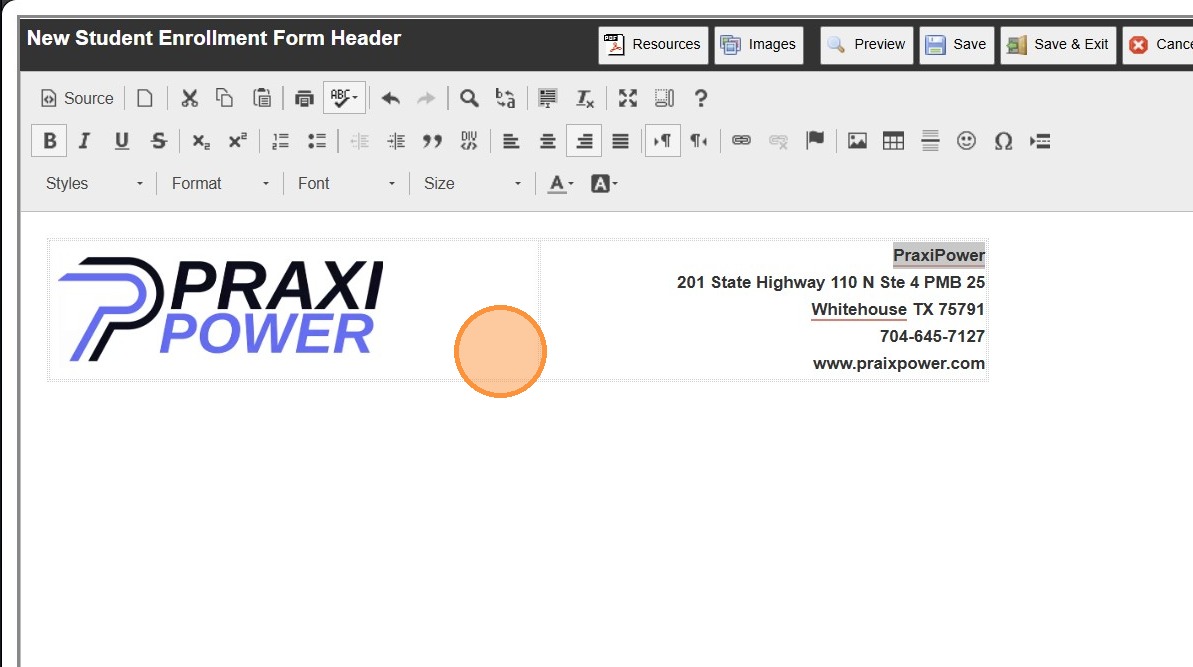The width and height of the screenshot is (1193, 667).
Task: Remove formatting with Tx icon
Action: 584,98
